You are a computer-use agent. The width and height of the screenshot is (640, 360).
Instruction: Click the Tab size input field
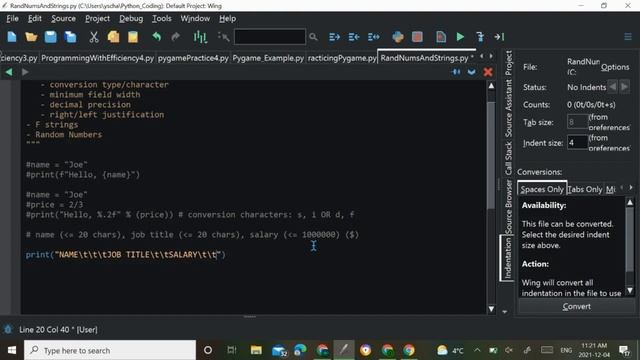577,122
